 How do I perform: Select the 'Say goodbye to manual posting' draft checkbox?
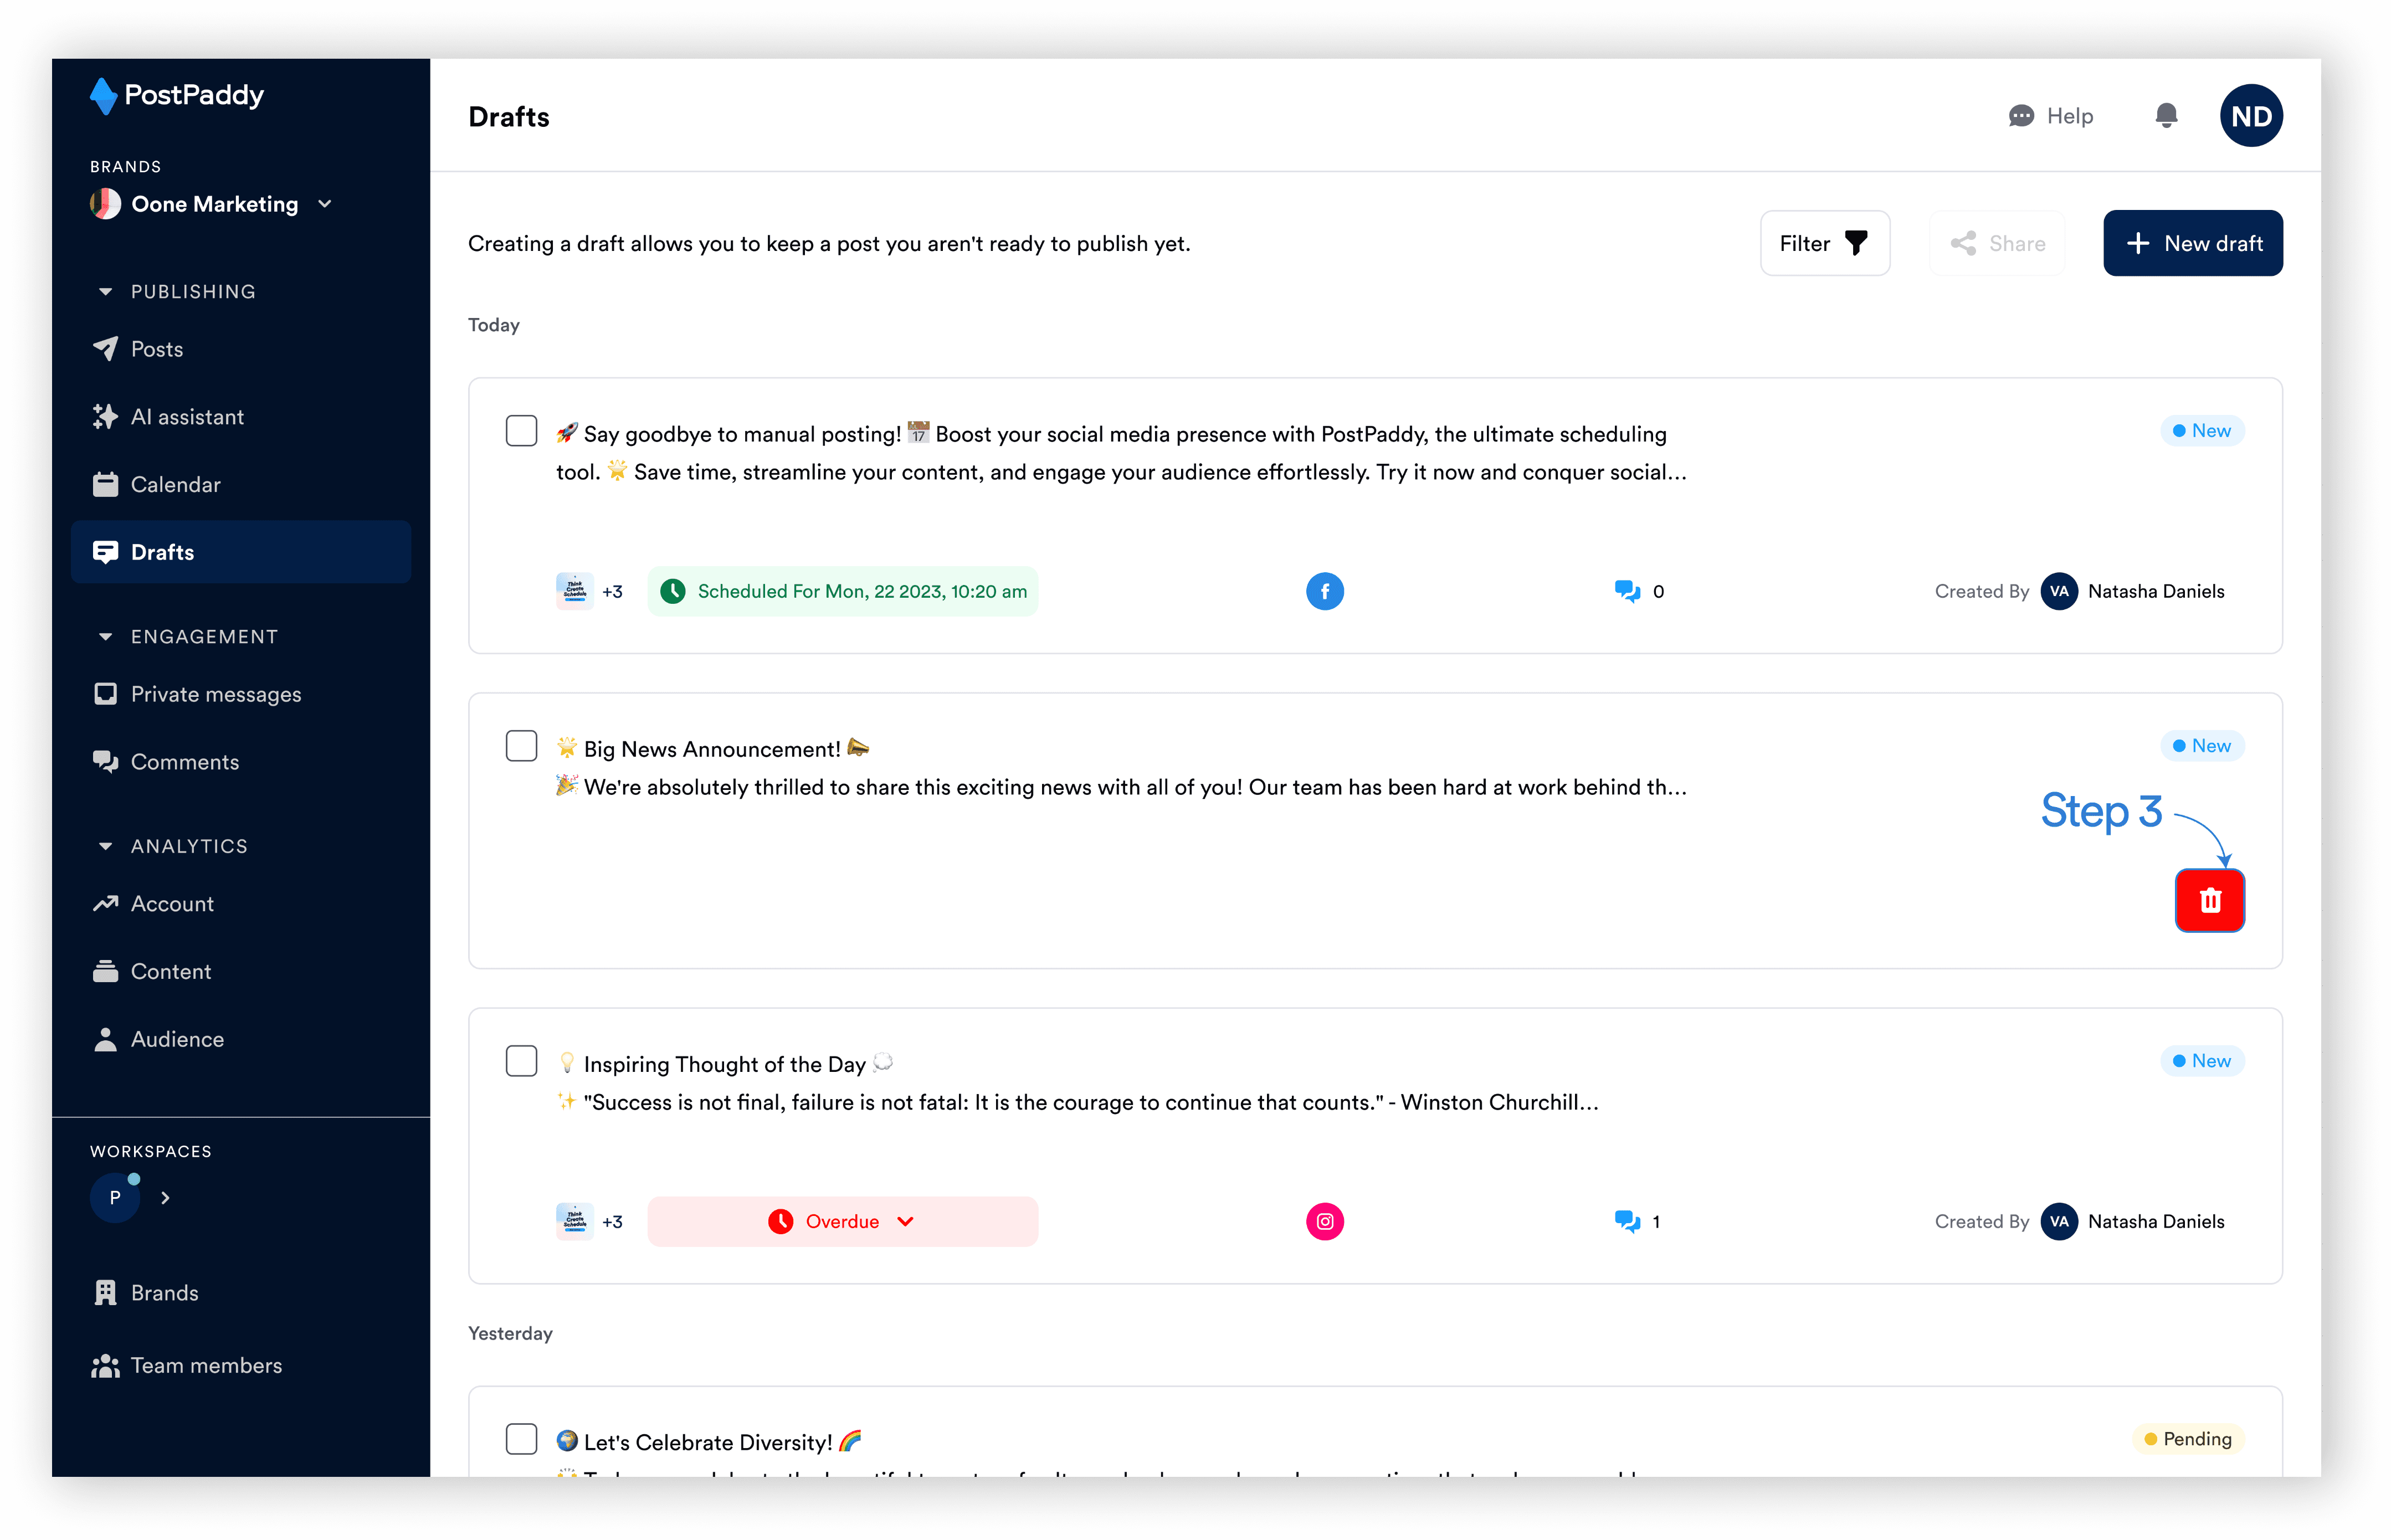pos(521,431)
